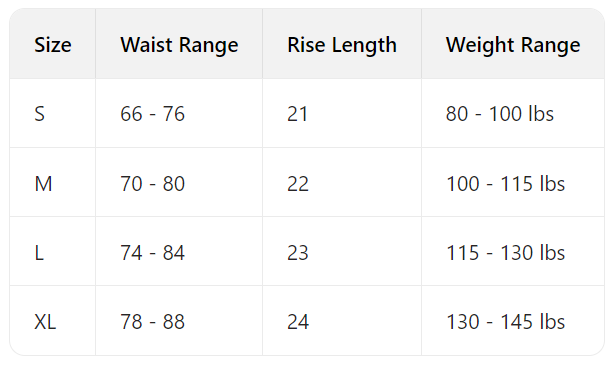
Task: Click the Size column header
Action: [x=53, y=44]
